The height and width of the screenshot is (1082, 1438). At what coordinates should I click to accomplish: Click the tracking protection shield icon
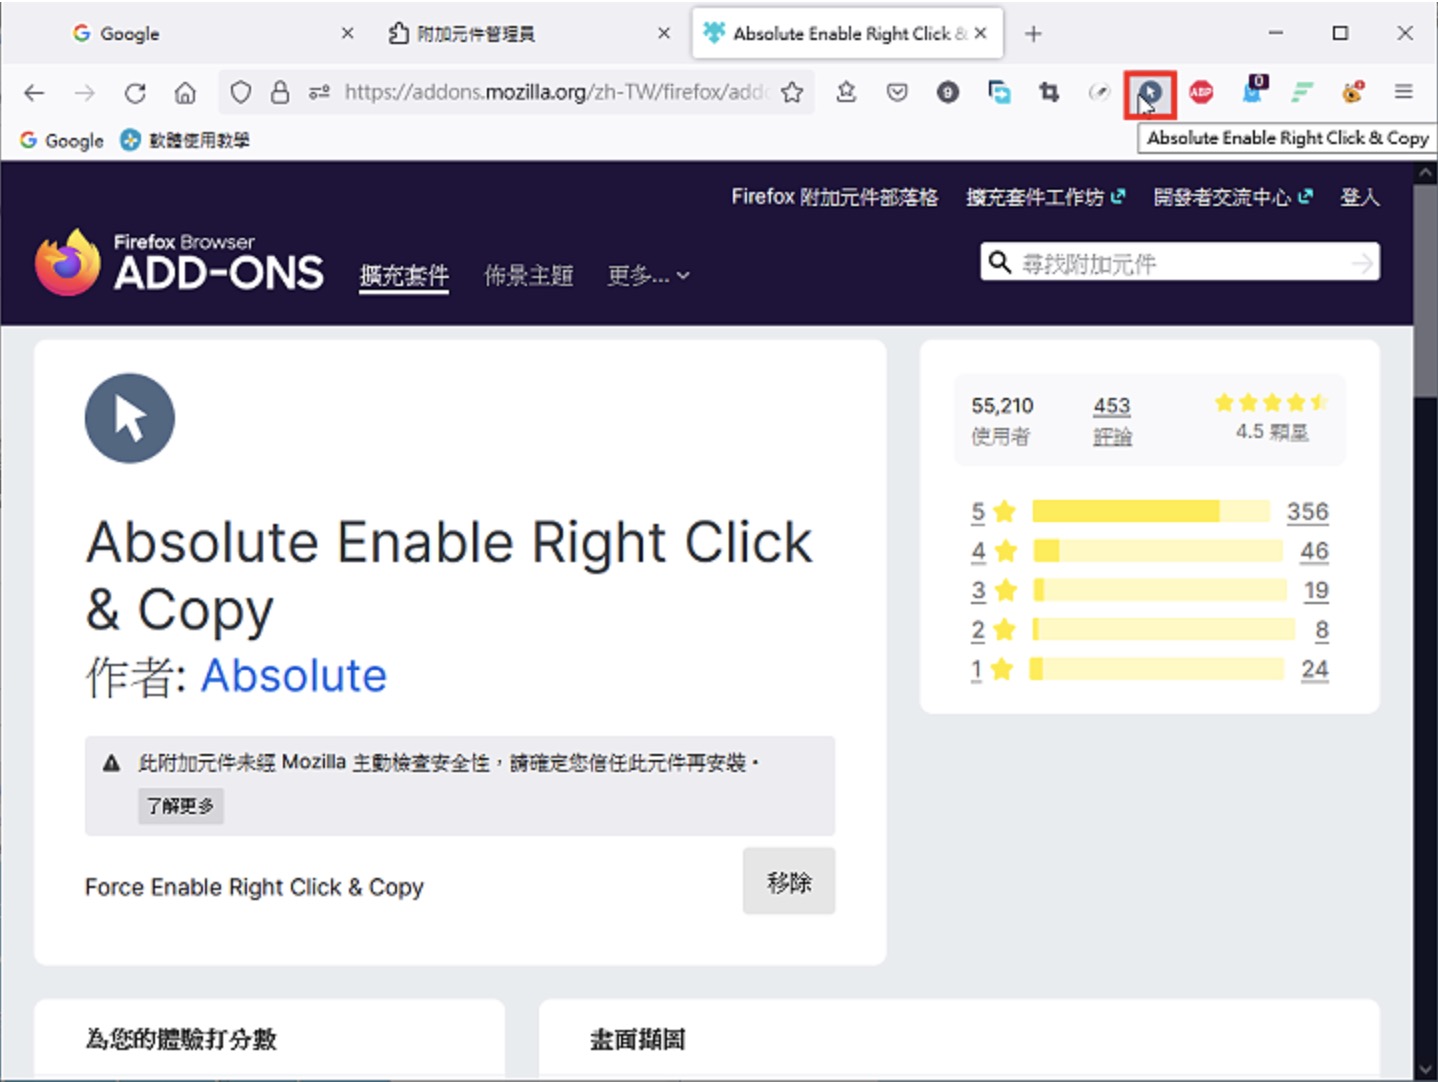[240, 93]
